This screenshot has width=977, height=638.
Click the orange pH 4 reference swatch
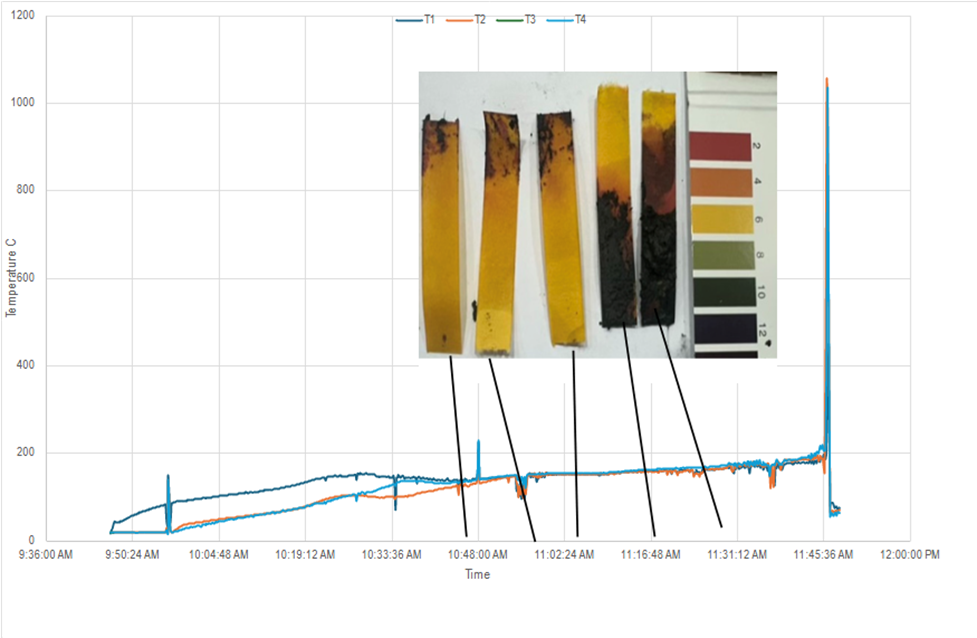[x=721, y=183]
